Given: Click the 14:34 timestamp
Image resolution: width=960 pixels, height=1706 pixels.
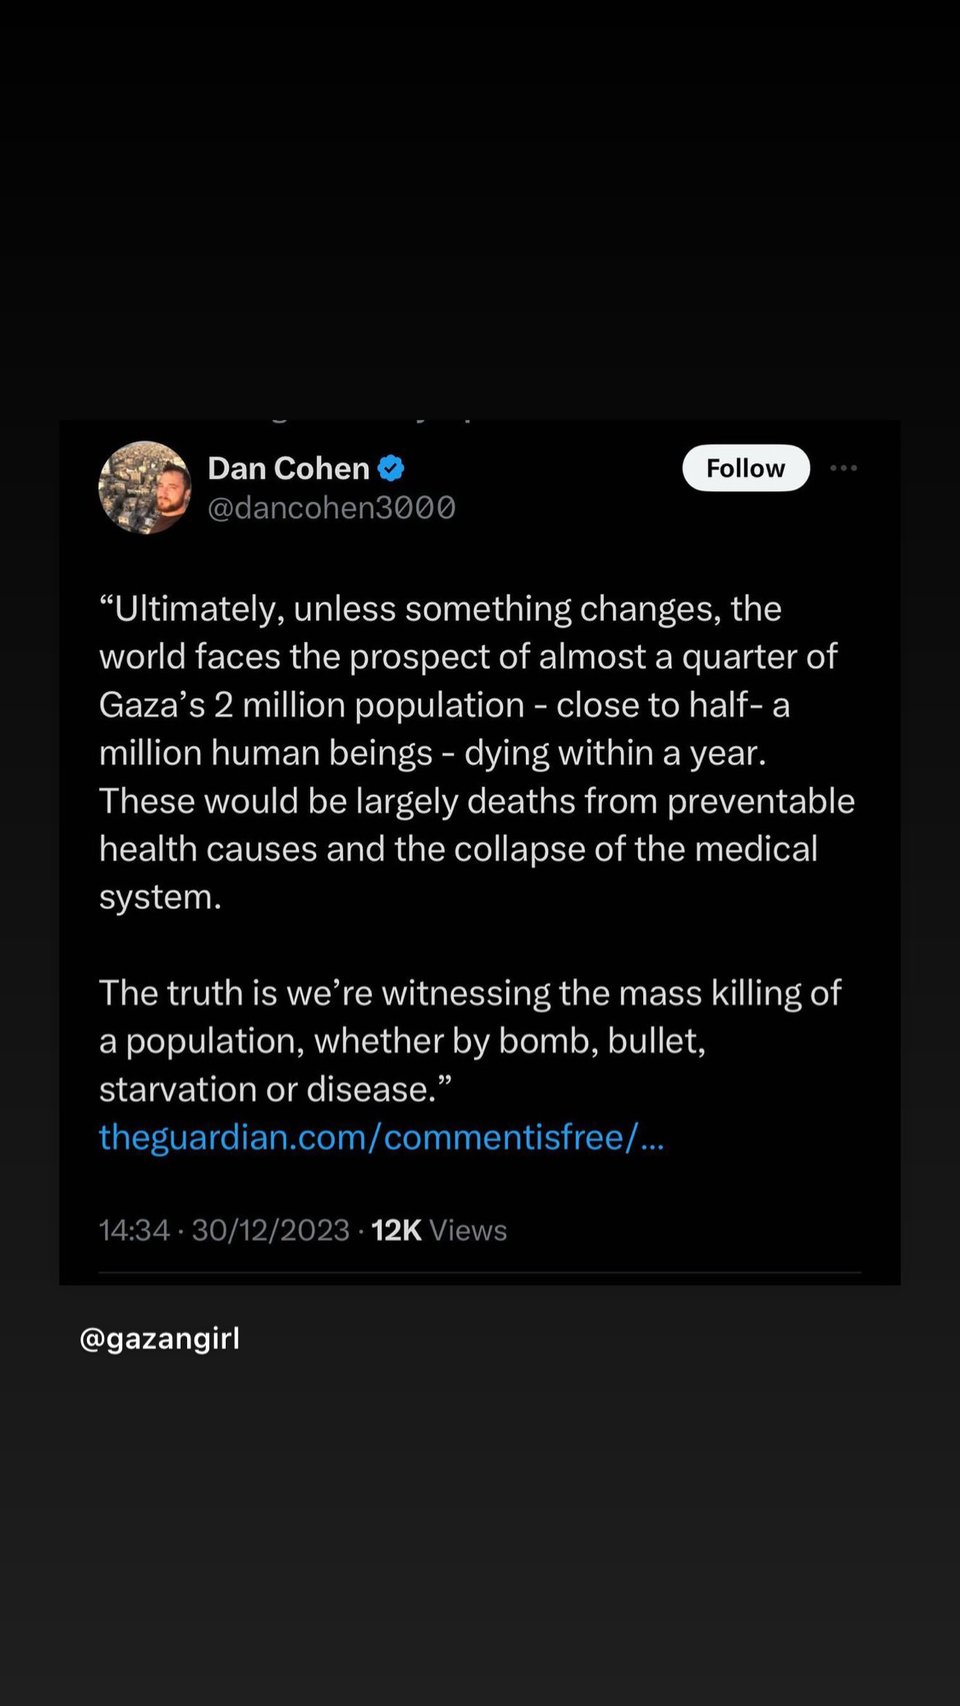Looking at the screenshot, I should 134,1230.
